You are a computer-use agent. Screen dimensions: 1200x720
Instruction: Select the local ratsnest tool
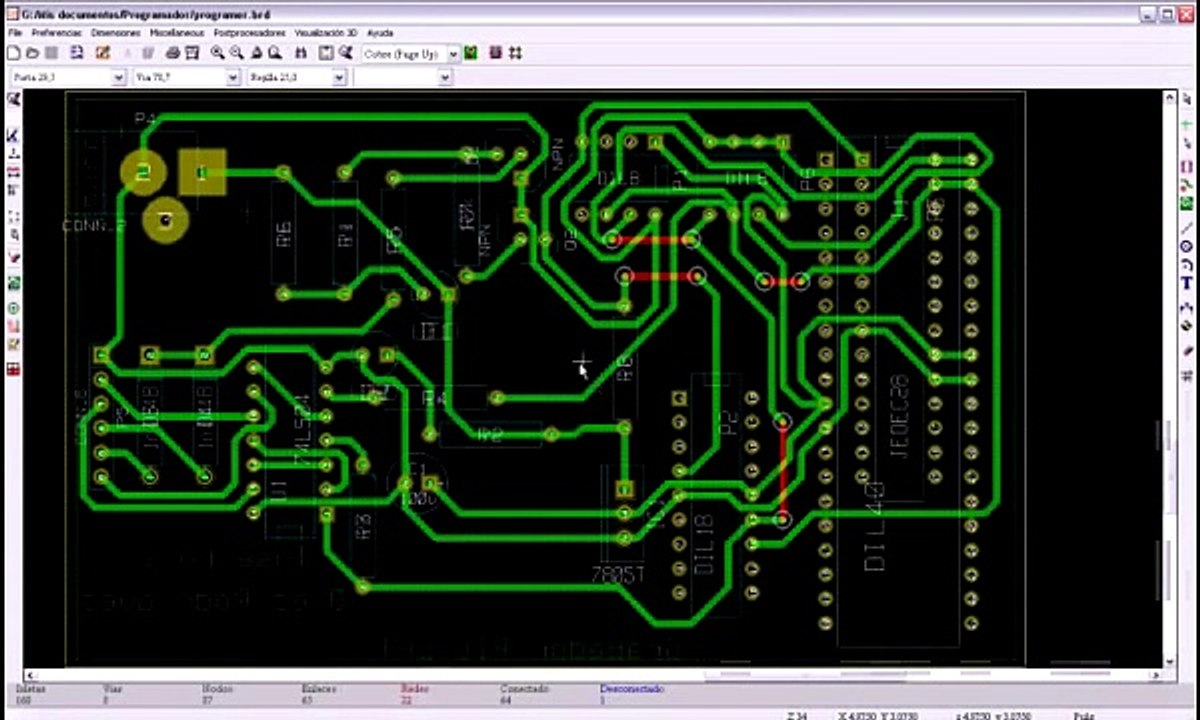pyautogui.click(x=1187, y=142)
